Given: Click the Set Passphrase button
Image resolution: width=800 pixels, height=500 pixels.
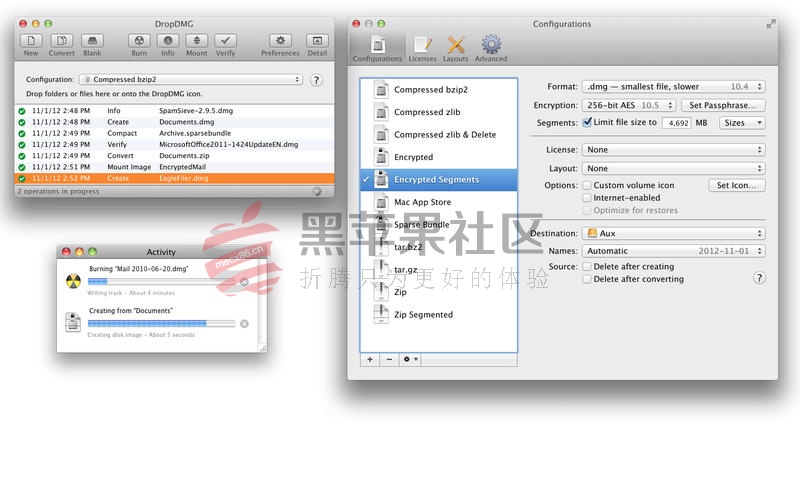Looking at the screenshot, I should point(723,105).
